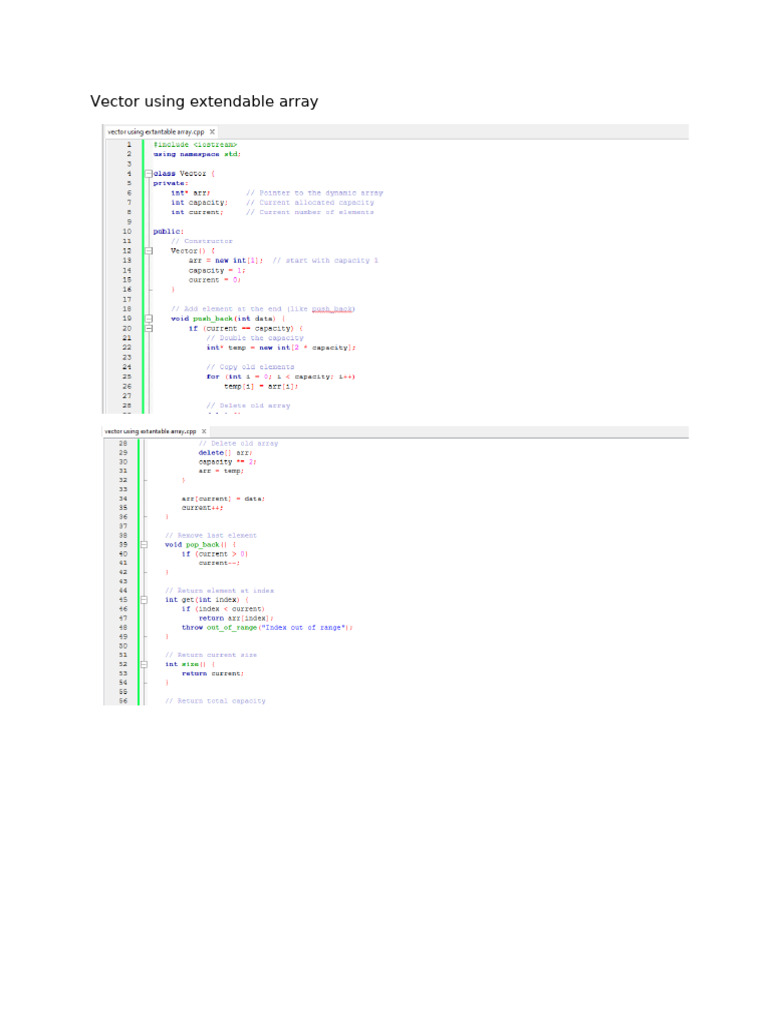
Task: Click the // Copy old elements comment
Action: point(251,367)
